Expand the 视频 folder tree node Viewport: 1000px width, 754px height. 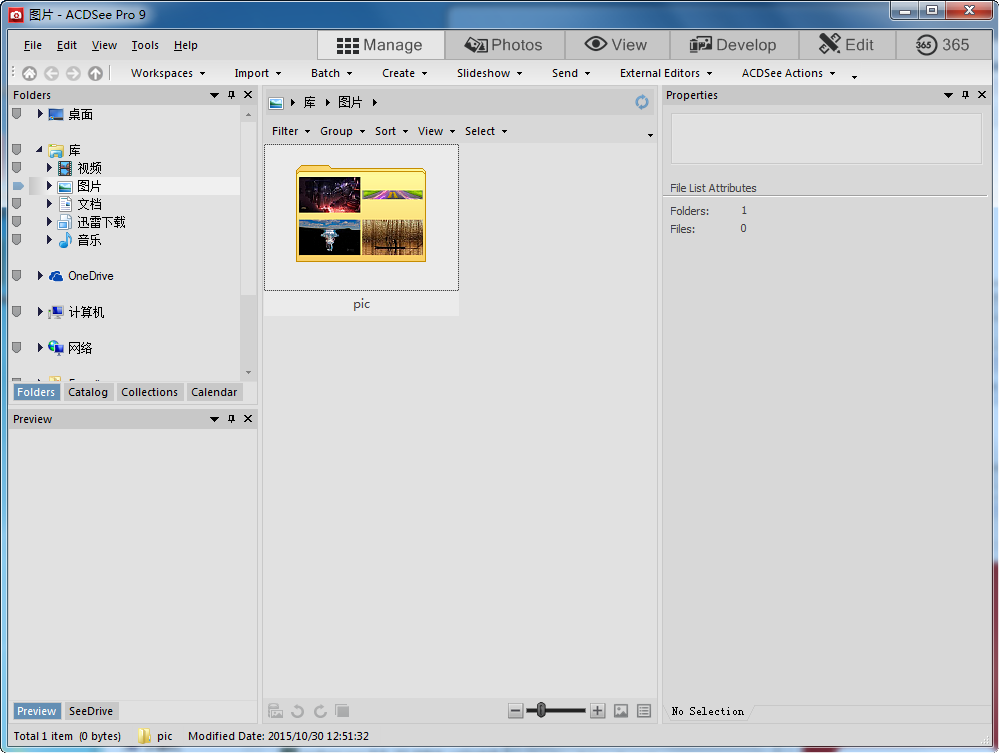(x=49, y=168)
